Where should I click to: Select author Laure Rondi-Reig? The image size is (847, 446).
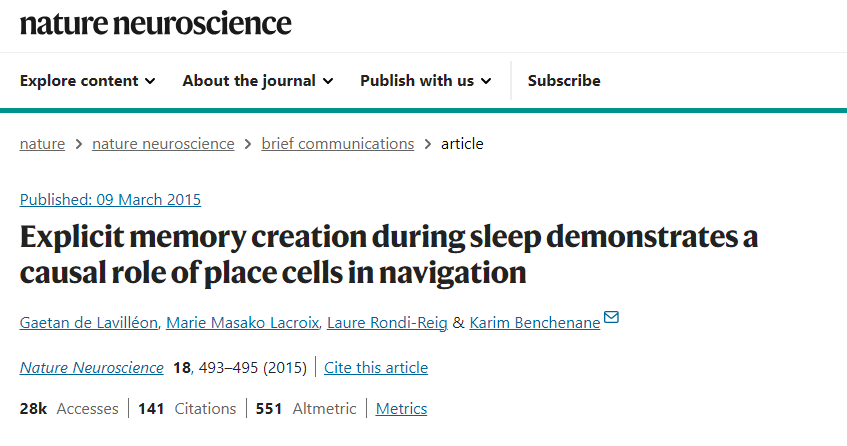[383, 323]
